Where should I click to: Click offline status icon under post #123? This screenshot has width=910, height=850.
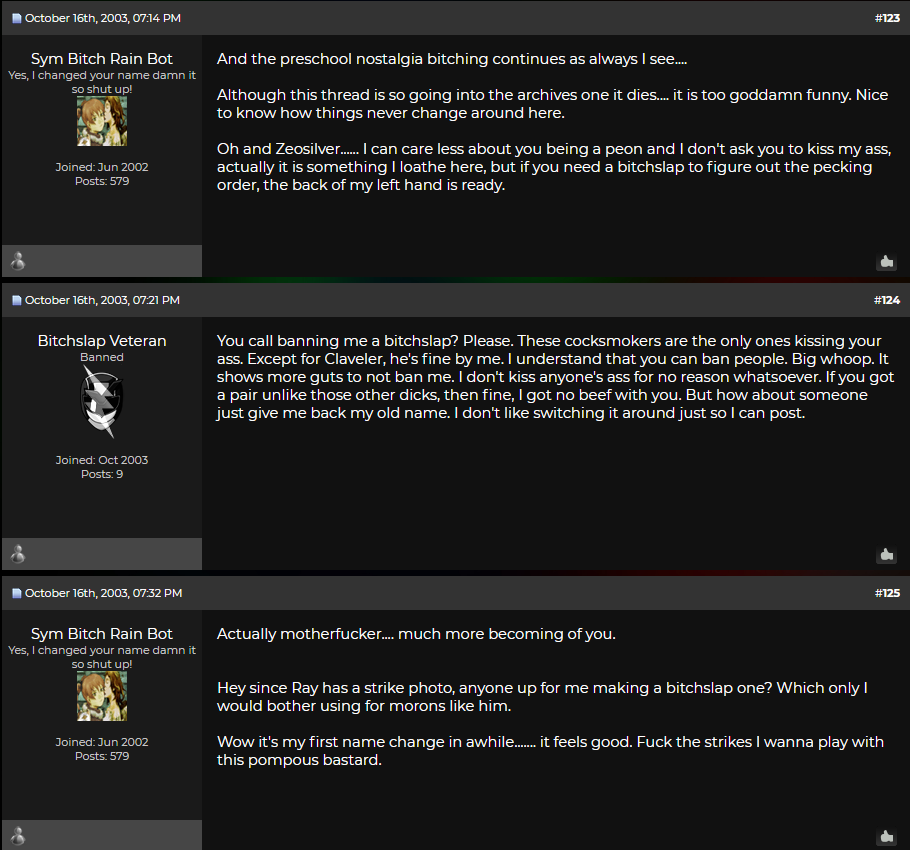(x=18, y=261)
